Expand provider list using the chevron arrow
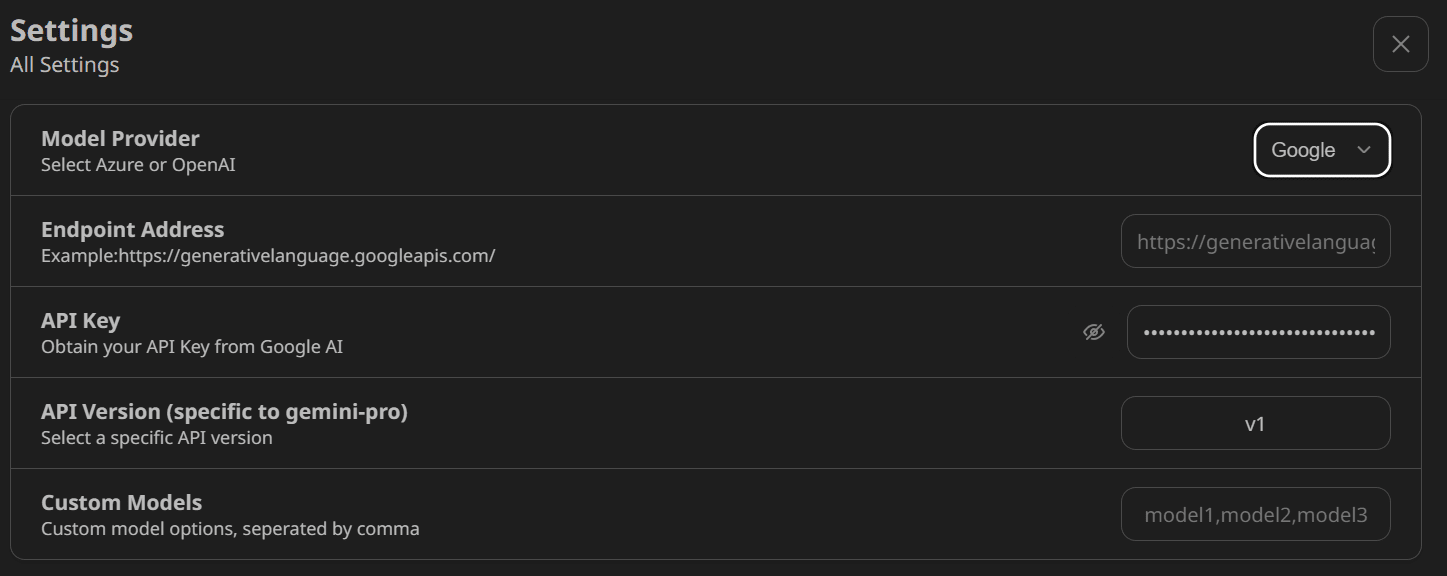The height and width of the screenshot is (576, 1447). [x=1364, y=150]
